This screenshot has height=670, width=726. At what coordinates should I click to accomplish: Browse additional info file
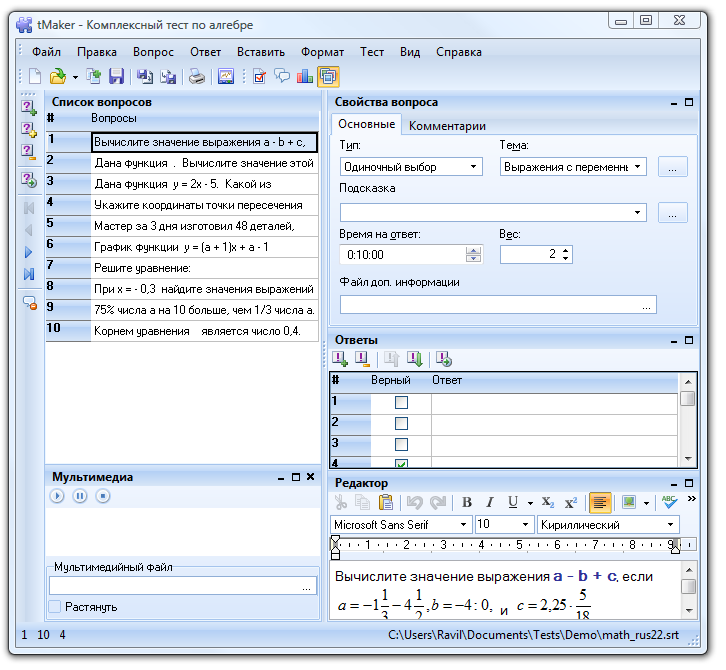[646, 305]
